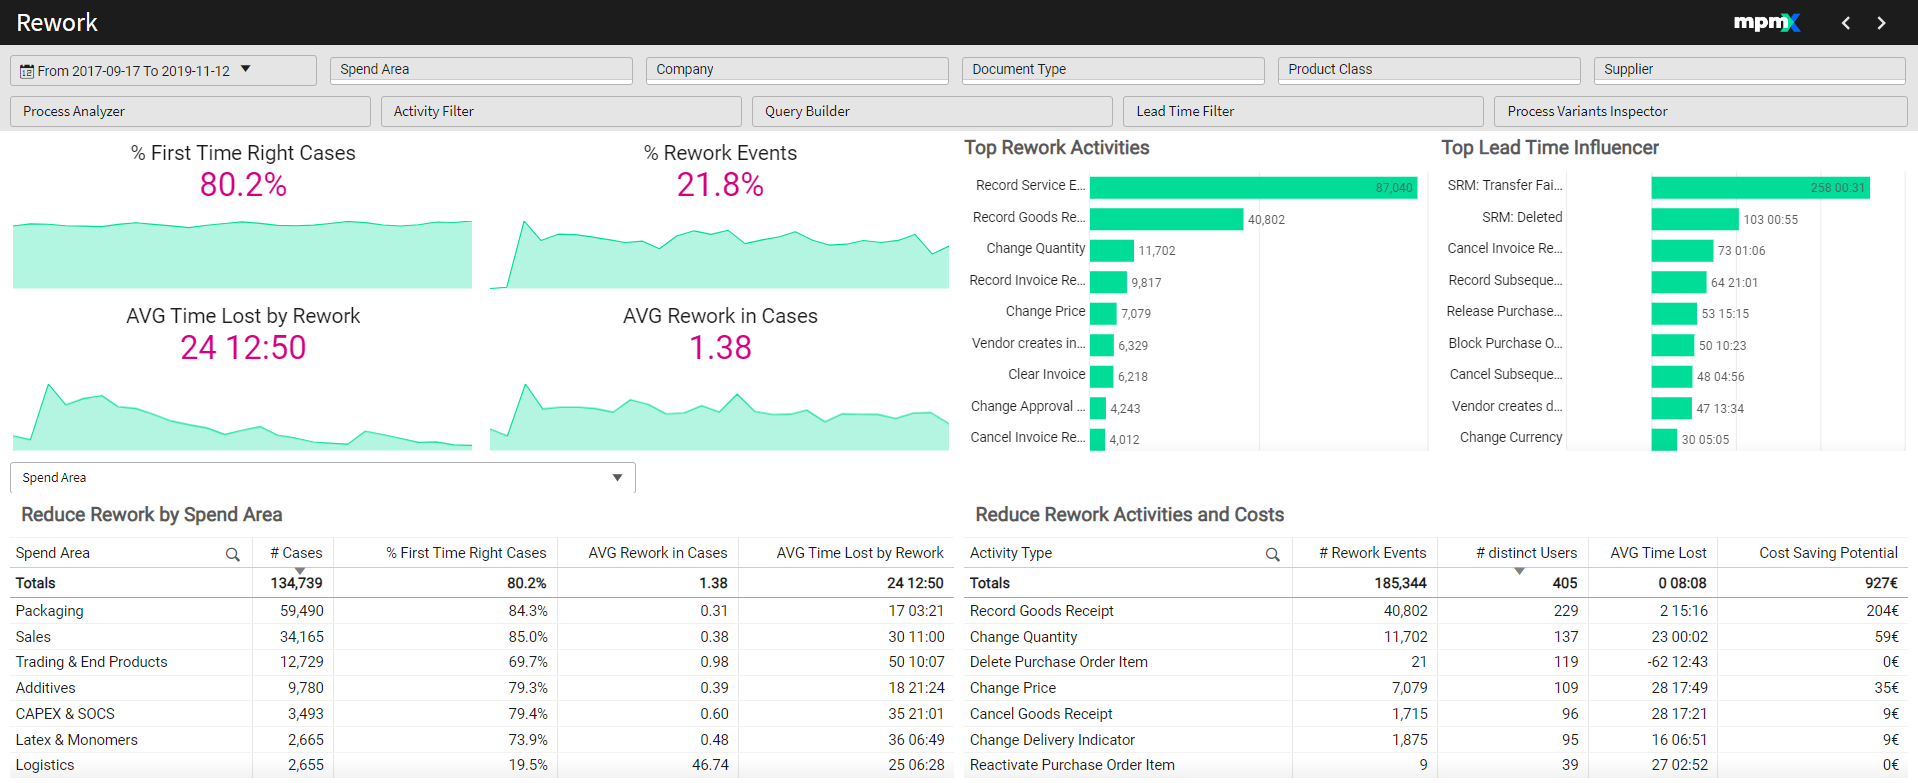The height and width of the screenshot is (783, 1918).
Task: Select Sales spend area row
Action: tap(480, 637)
